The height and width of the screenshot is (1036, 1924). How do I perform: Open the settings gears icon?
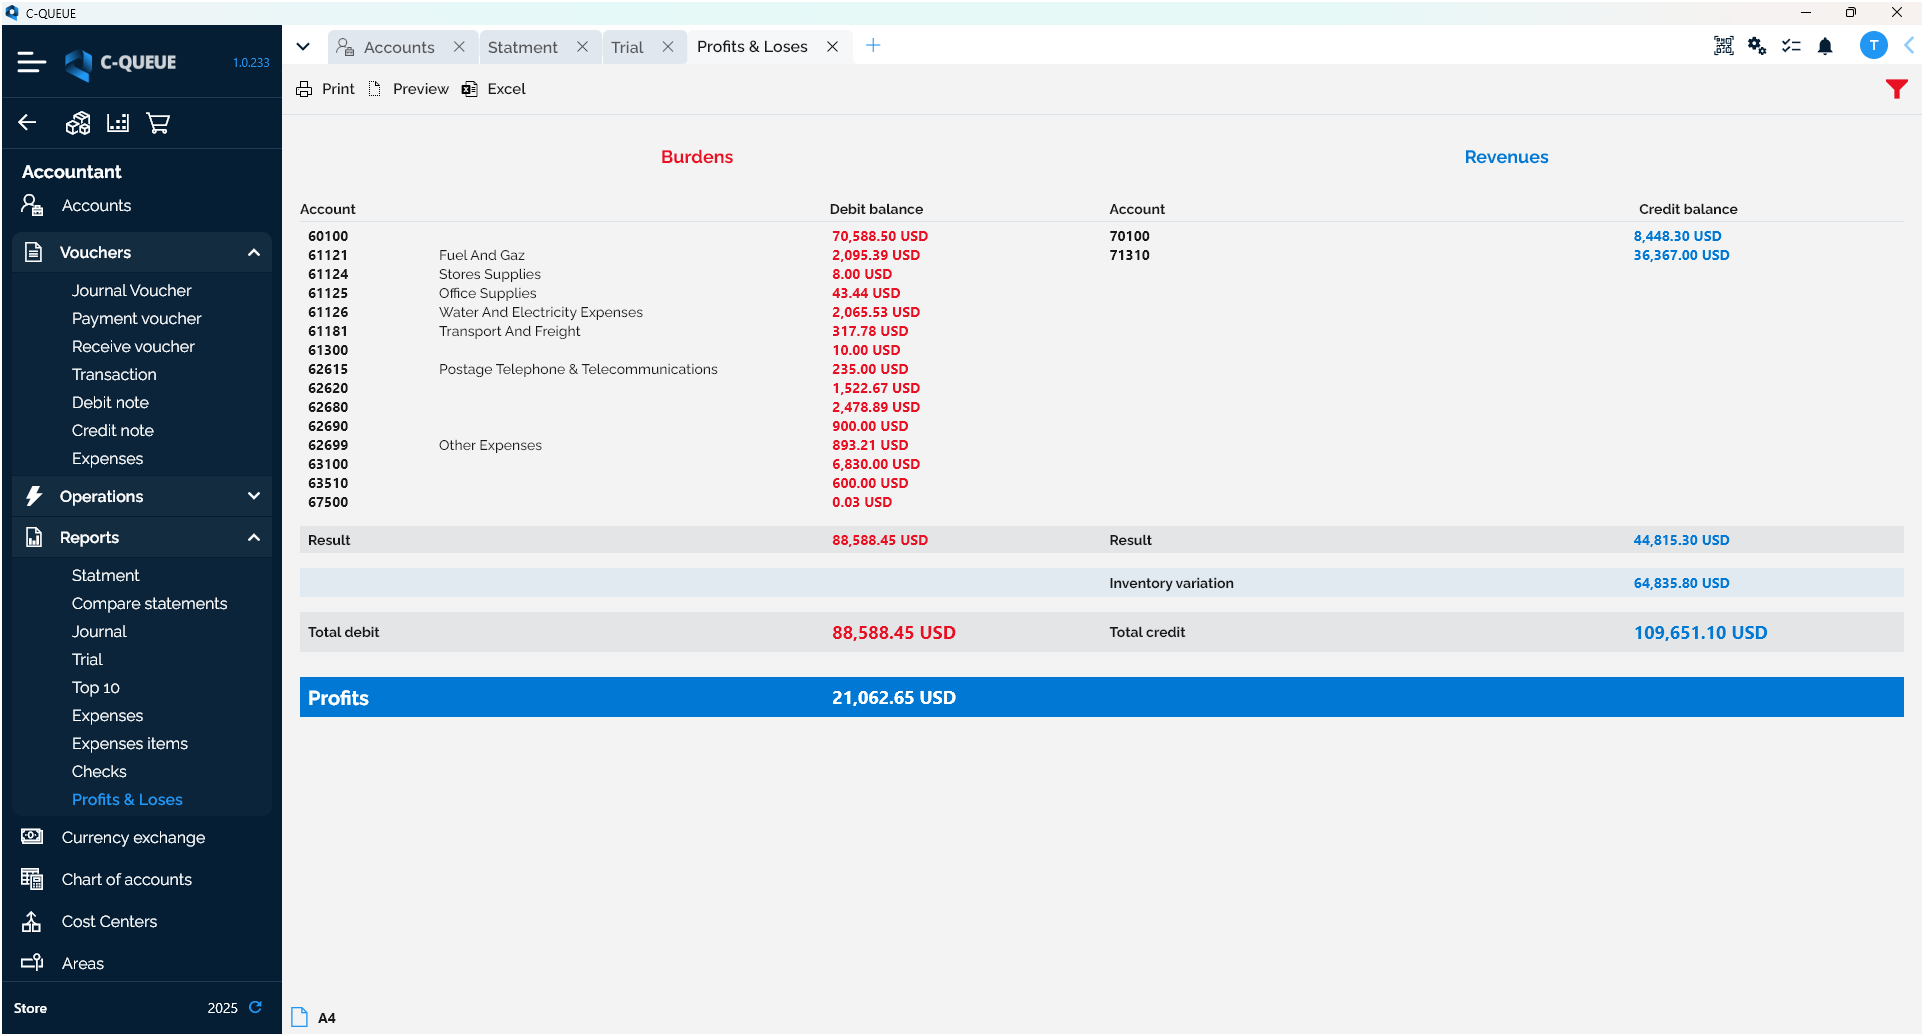(x=1757, y=46)
